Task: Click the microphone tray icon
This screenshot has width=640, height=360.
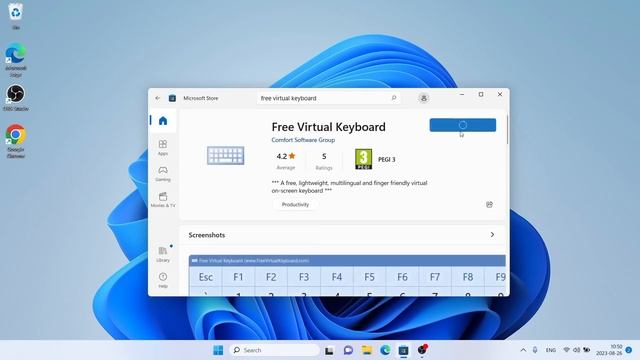Action: pos(535,350)
